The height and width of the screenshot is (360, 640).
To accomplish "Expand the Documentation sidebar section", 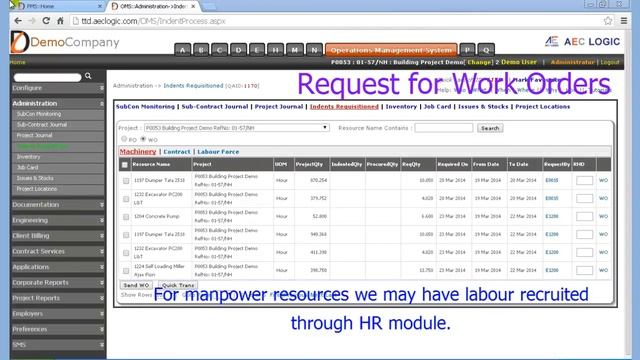I will coord(58,204).
